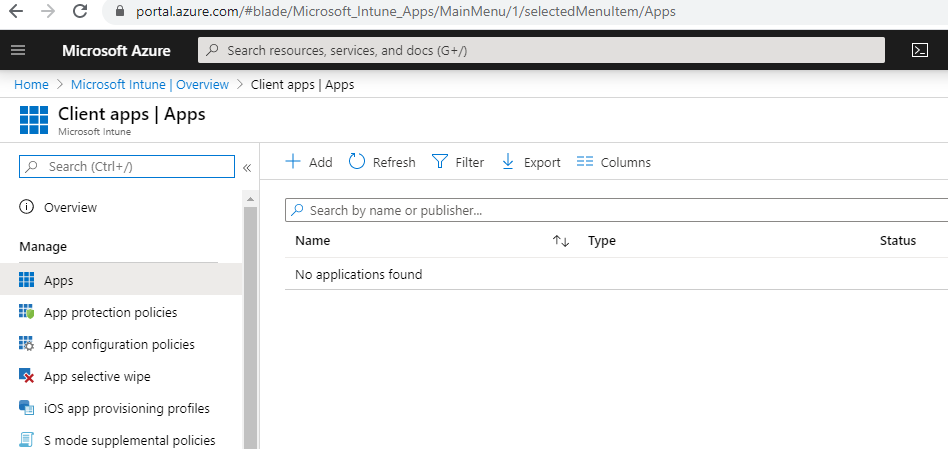Viewport: 948px width, 449px height.
Task: Open the Azure portal hamburger menu
Action: [18, 50]
